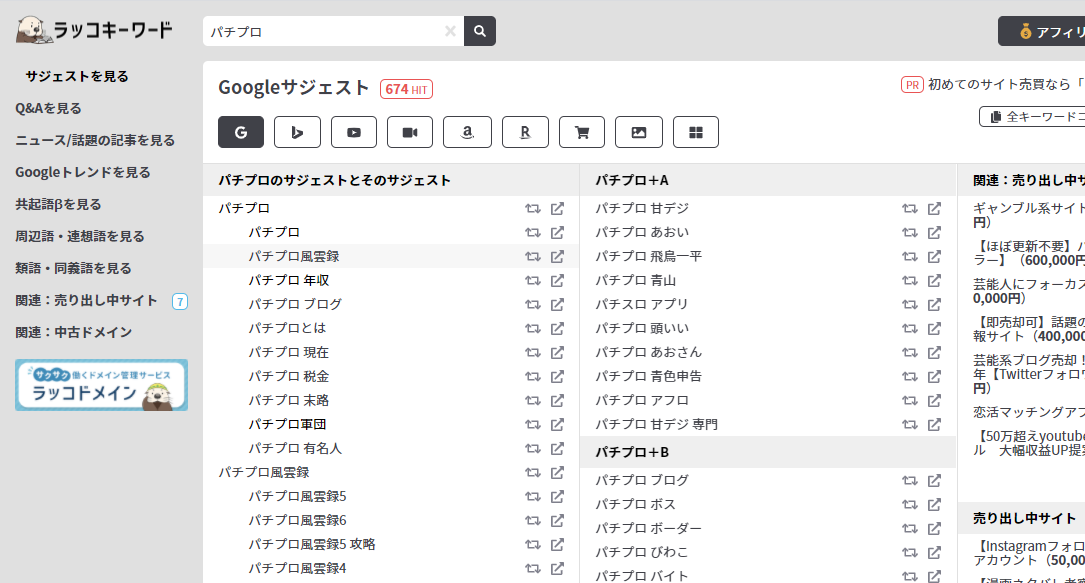Click the 7 badge beside 売り出し中サイト
The image size is (1085, 583).
[x=180, y=302]
